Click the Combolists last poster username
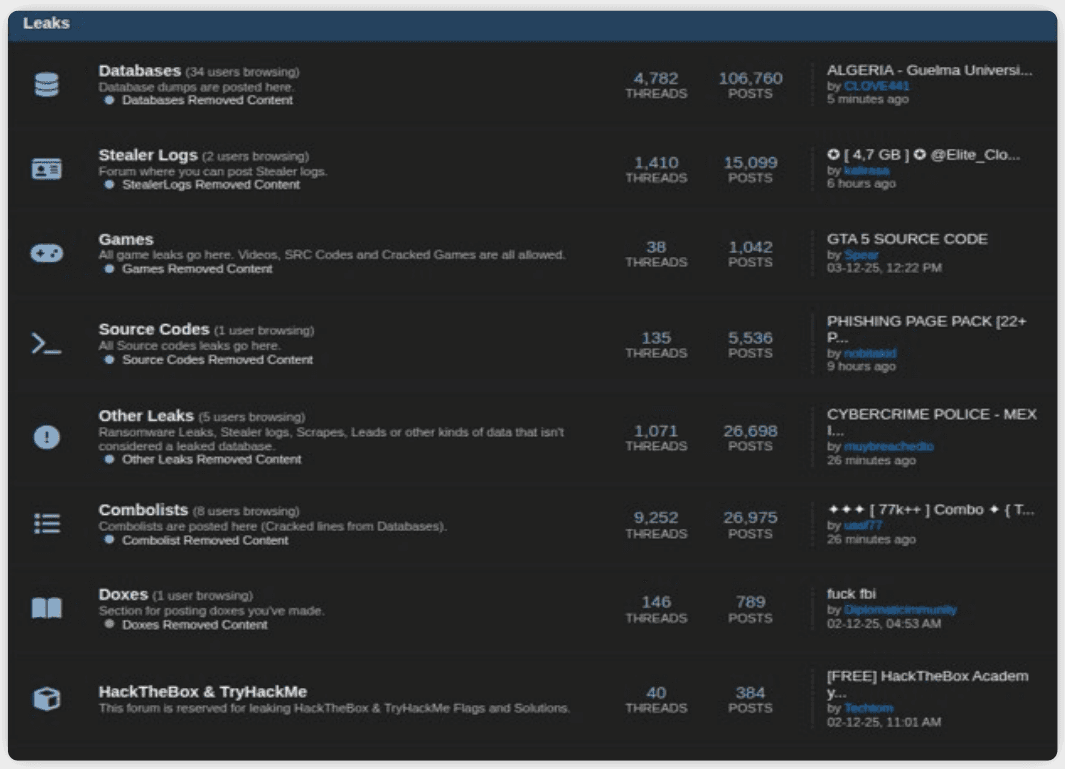Viewport: 1065px width, 769px height. [x=863, y=525]
